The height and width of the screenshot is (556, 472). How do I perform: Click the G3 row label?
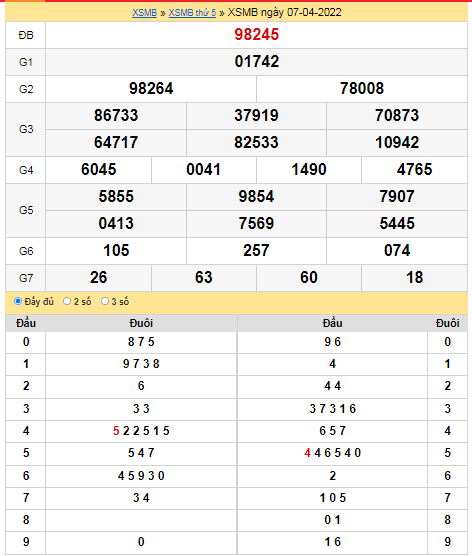point(26,129)
